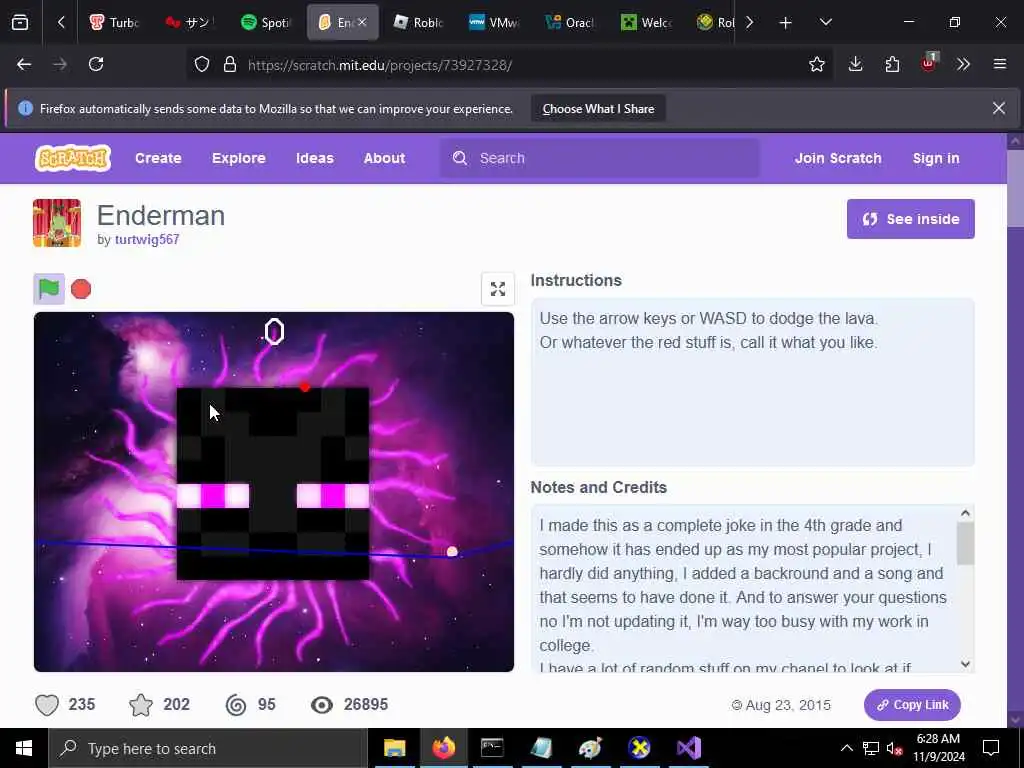Click the Notes and Credits scrollbar thumb
Viewport: 1024px width, 768px height.
click(965, 543)
